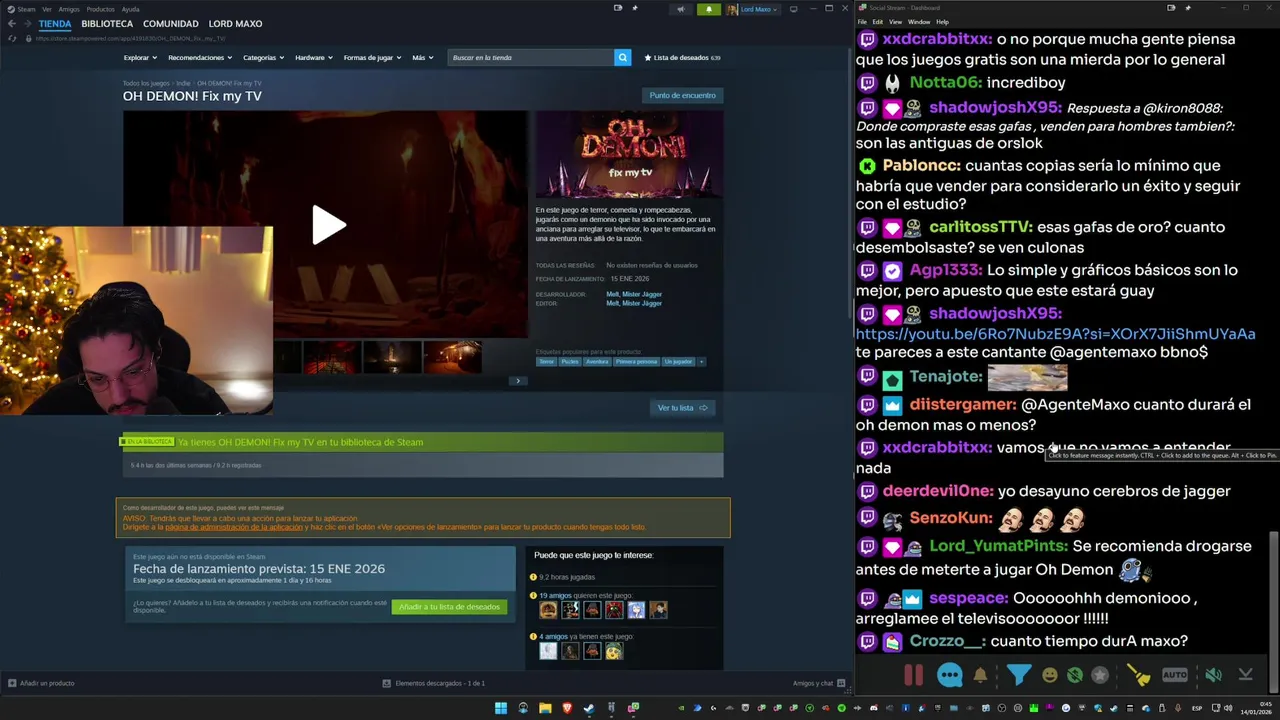This screenshot has width=1280, height=720.
Task: Click Añadir a tu lista de deseados button
Action: point(449,607)
